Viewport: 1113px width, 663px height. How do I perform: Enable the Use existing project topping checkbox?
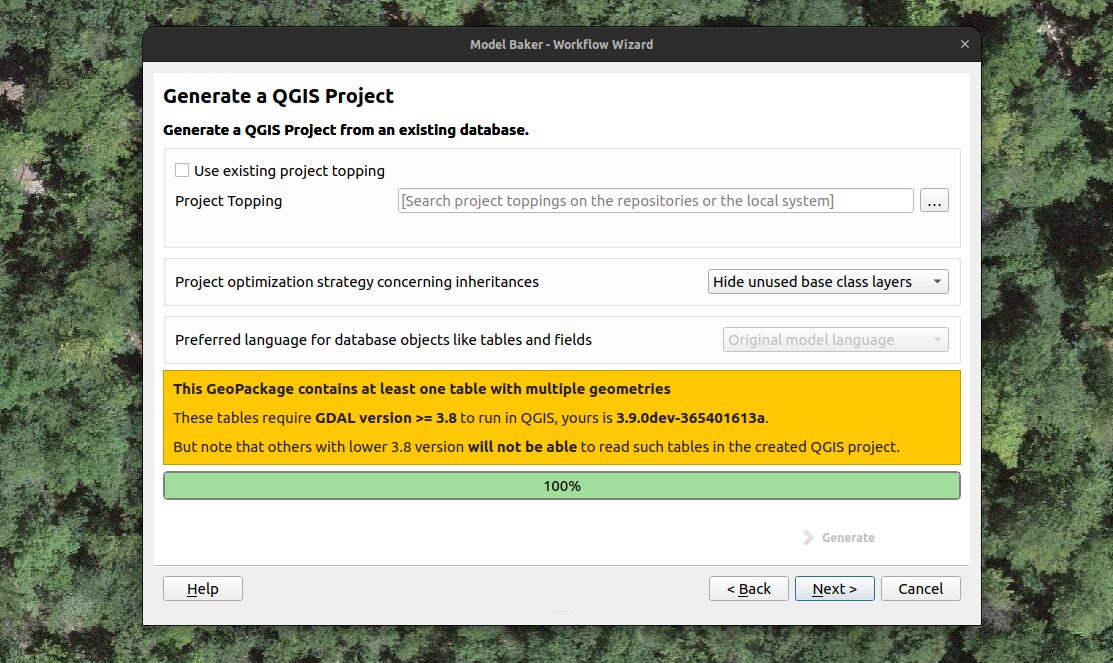click(182, 171)
